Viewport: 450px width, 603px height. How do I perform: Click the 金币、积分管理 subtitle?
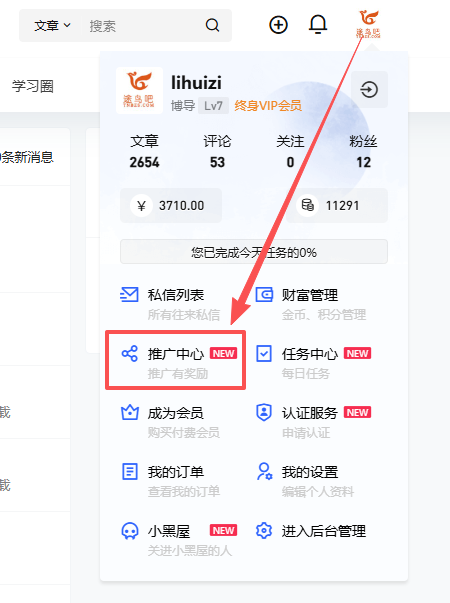point(324,315)
